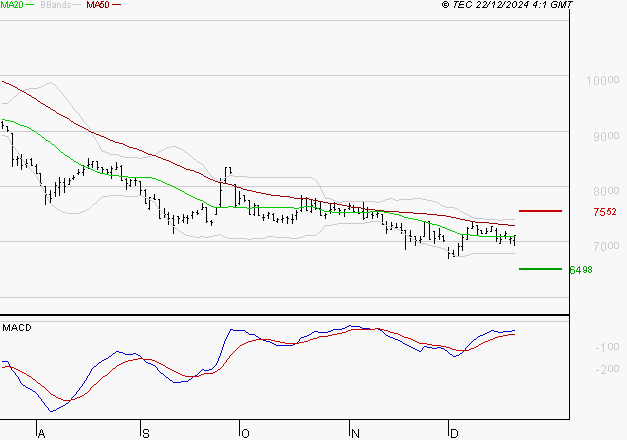Click the A month marker on time axis
The image size is (627, 440).
pos(41,434)
